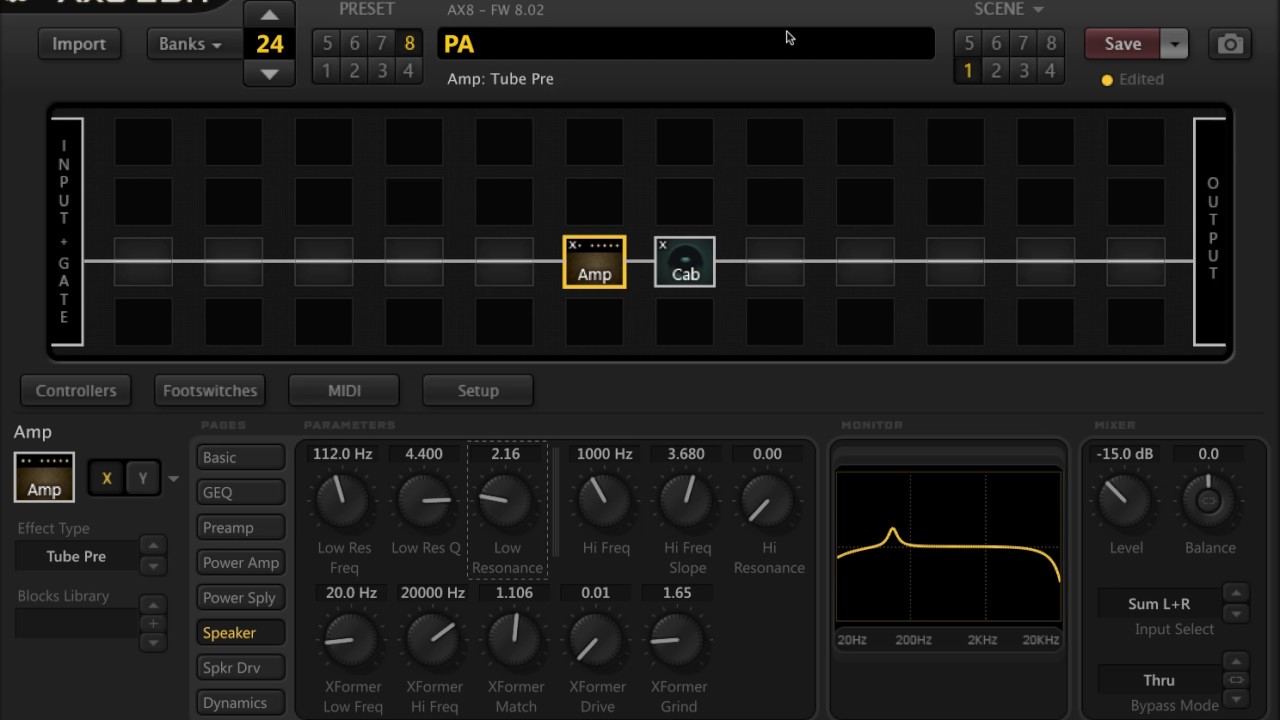
Task: Click the XFormer Drive knob
Action: click(596, 640)
